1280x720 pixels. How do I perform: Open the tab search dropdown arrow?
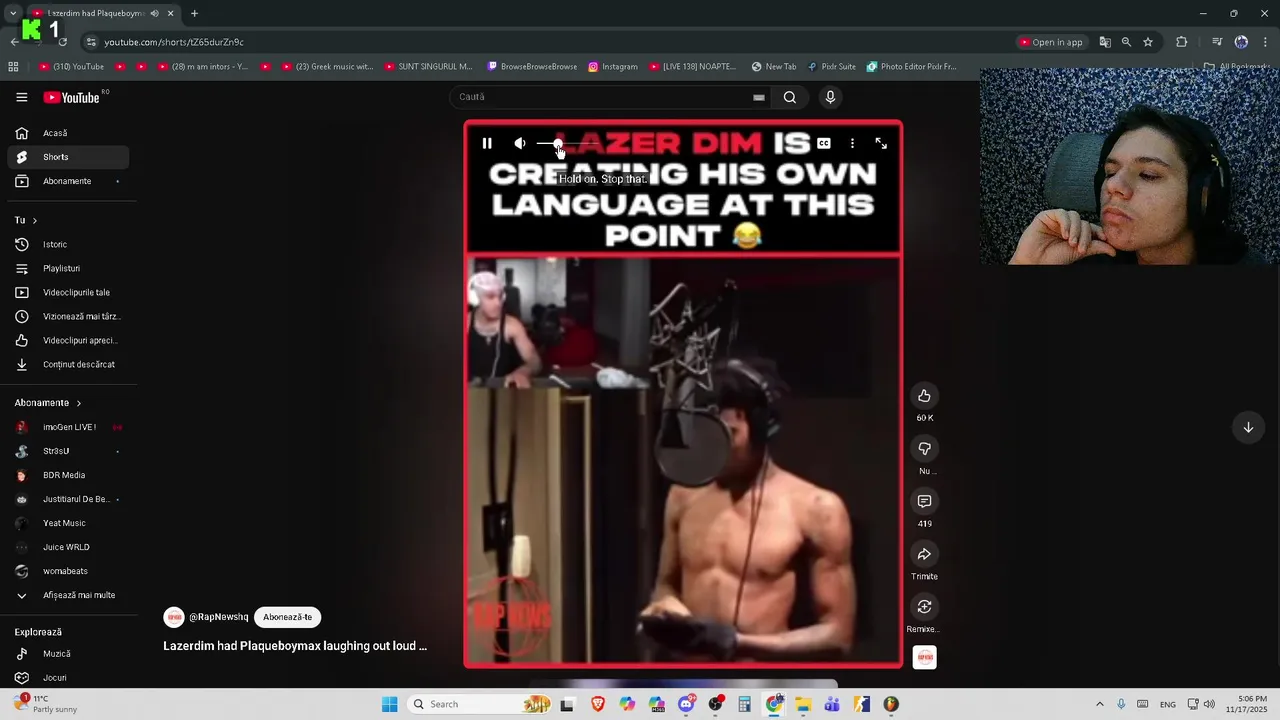point(13,13)
